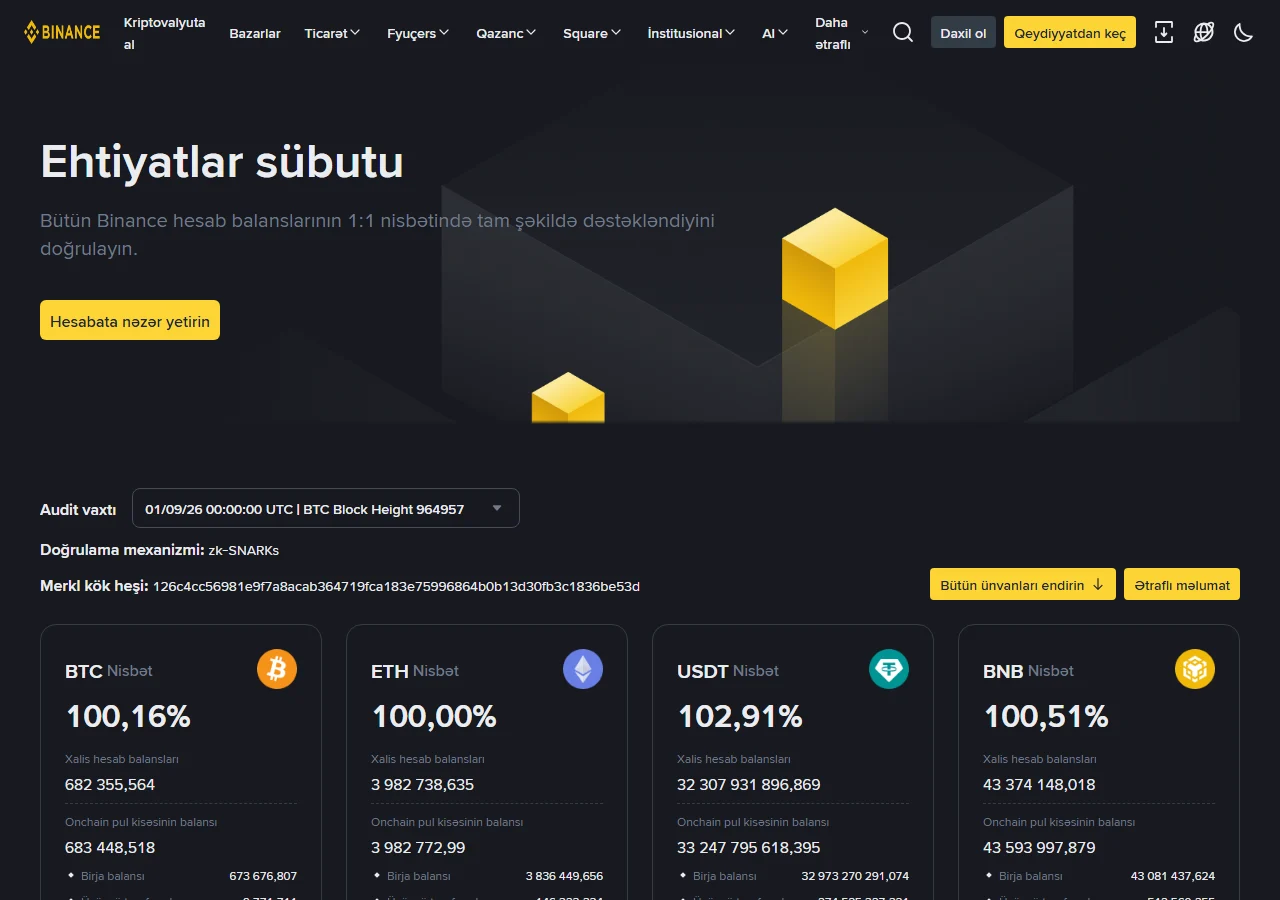Open Kriptovalyuta al menu item

tap(165, 33)
